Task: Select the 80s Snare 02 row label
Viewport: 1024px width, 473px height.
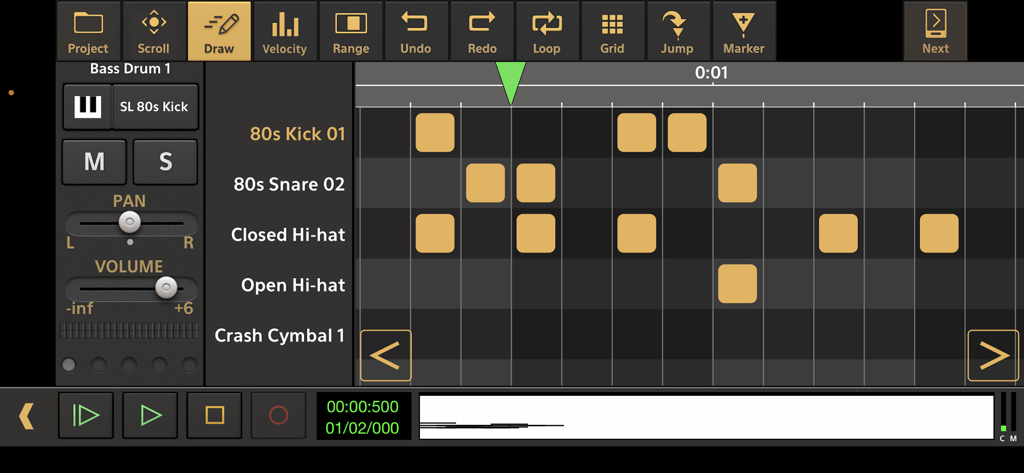Action: [289, 184]
